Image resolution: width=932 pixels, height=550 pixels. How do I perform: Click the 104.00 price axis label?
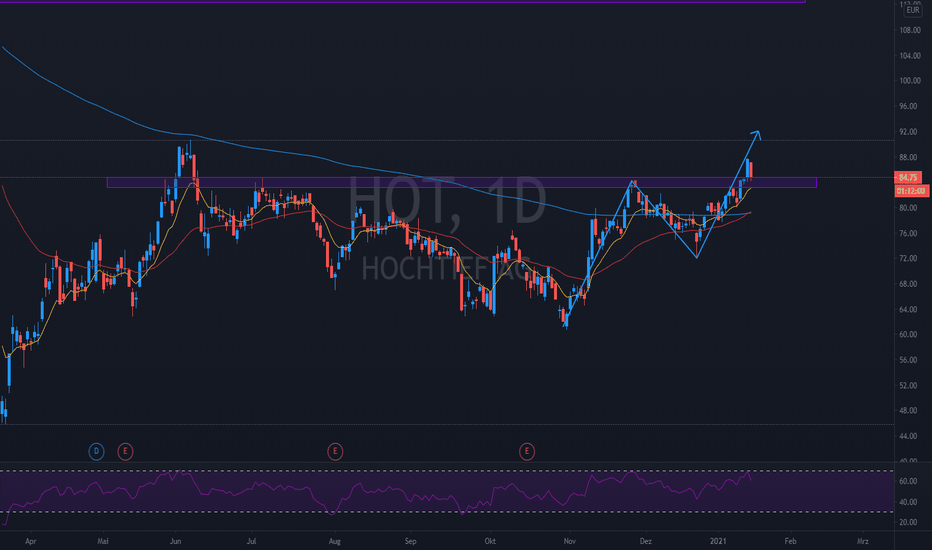pyautogui.click(x=909, y=56)
